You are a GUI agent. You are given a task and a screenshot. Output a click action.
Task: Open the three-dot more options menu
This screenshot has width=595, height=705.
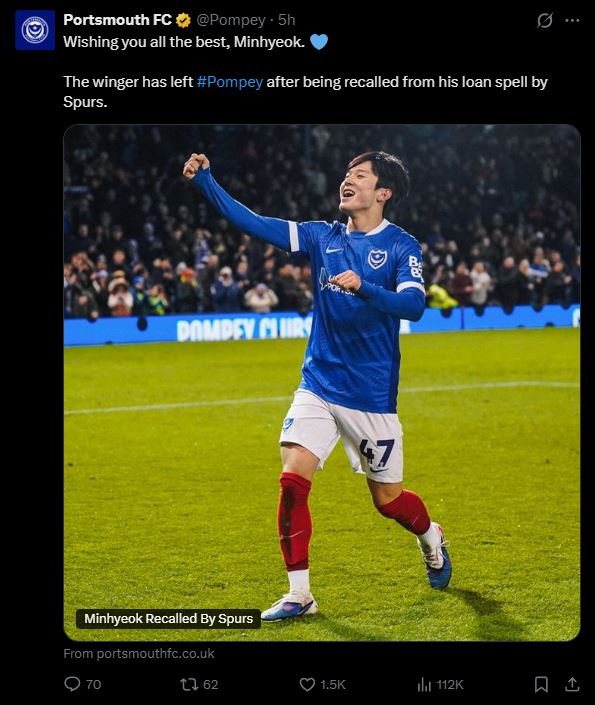point(572,20)
